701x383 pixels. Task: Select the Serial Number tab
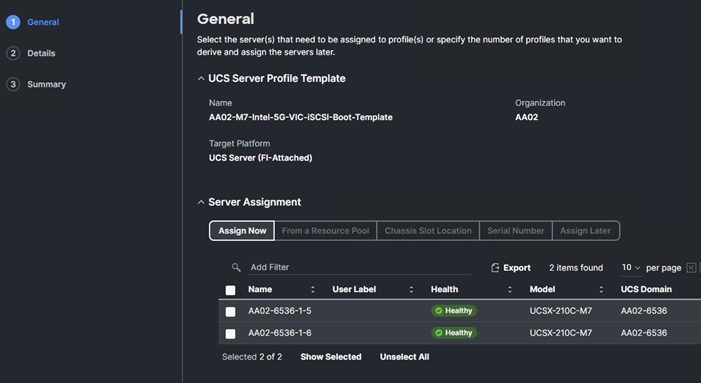(515, 231)
